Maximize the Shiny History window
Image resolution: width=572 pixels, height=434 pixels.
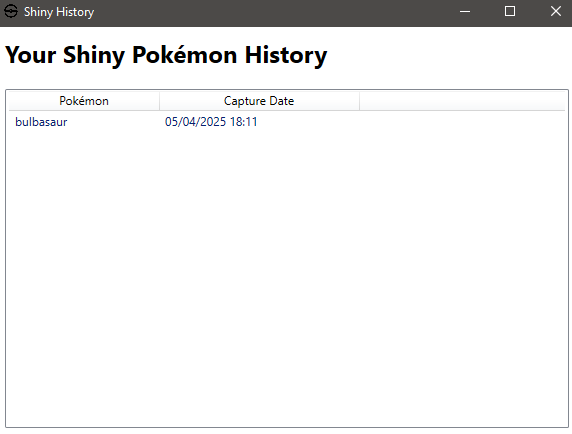[x=510, y=12]
